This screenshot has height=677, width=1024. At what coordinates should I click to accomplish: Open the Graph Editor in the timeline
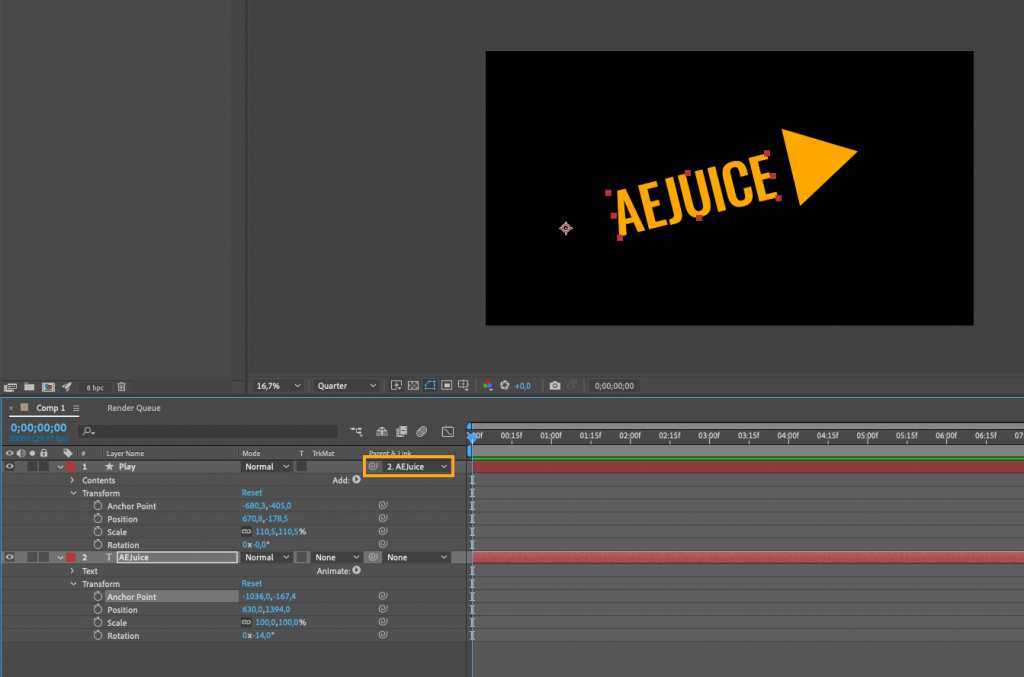tap(447, 430)
